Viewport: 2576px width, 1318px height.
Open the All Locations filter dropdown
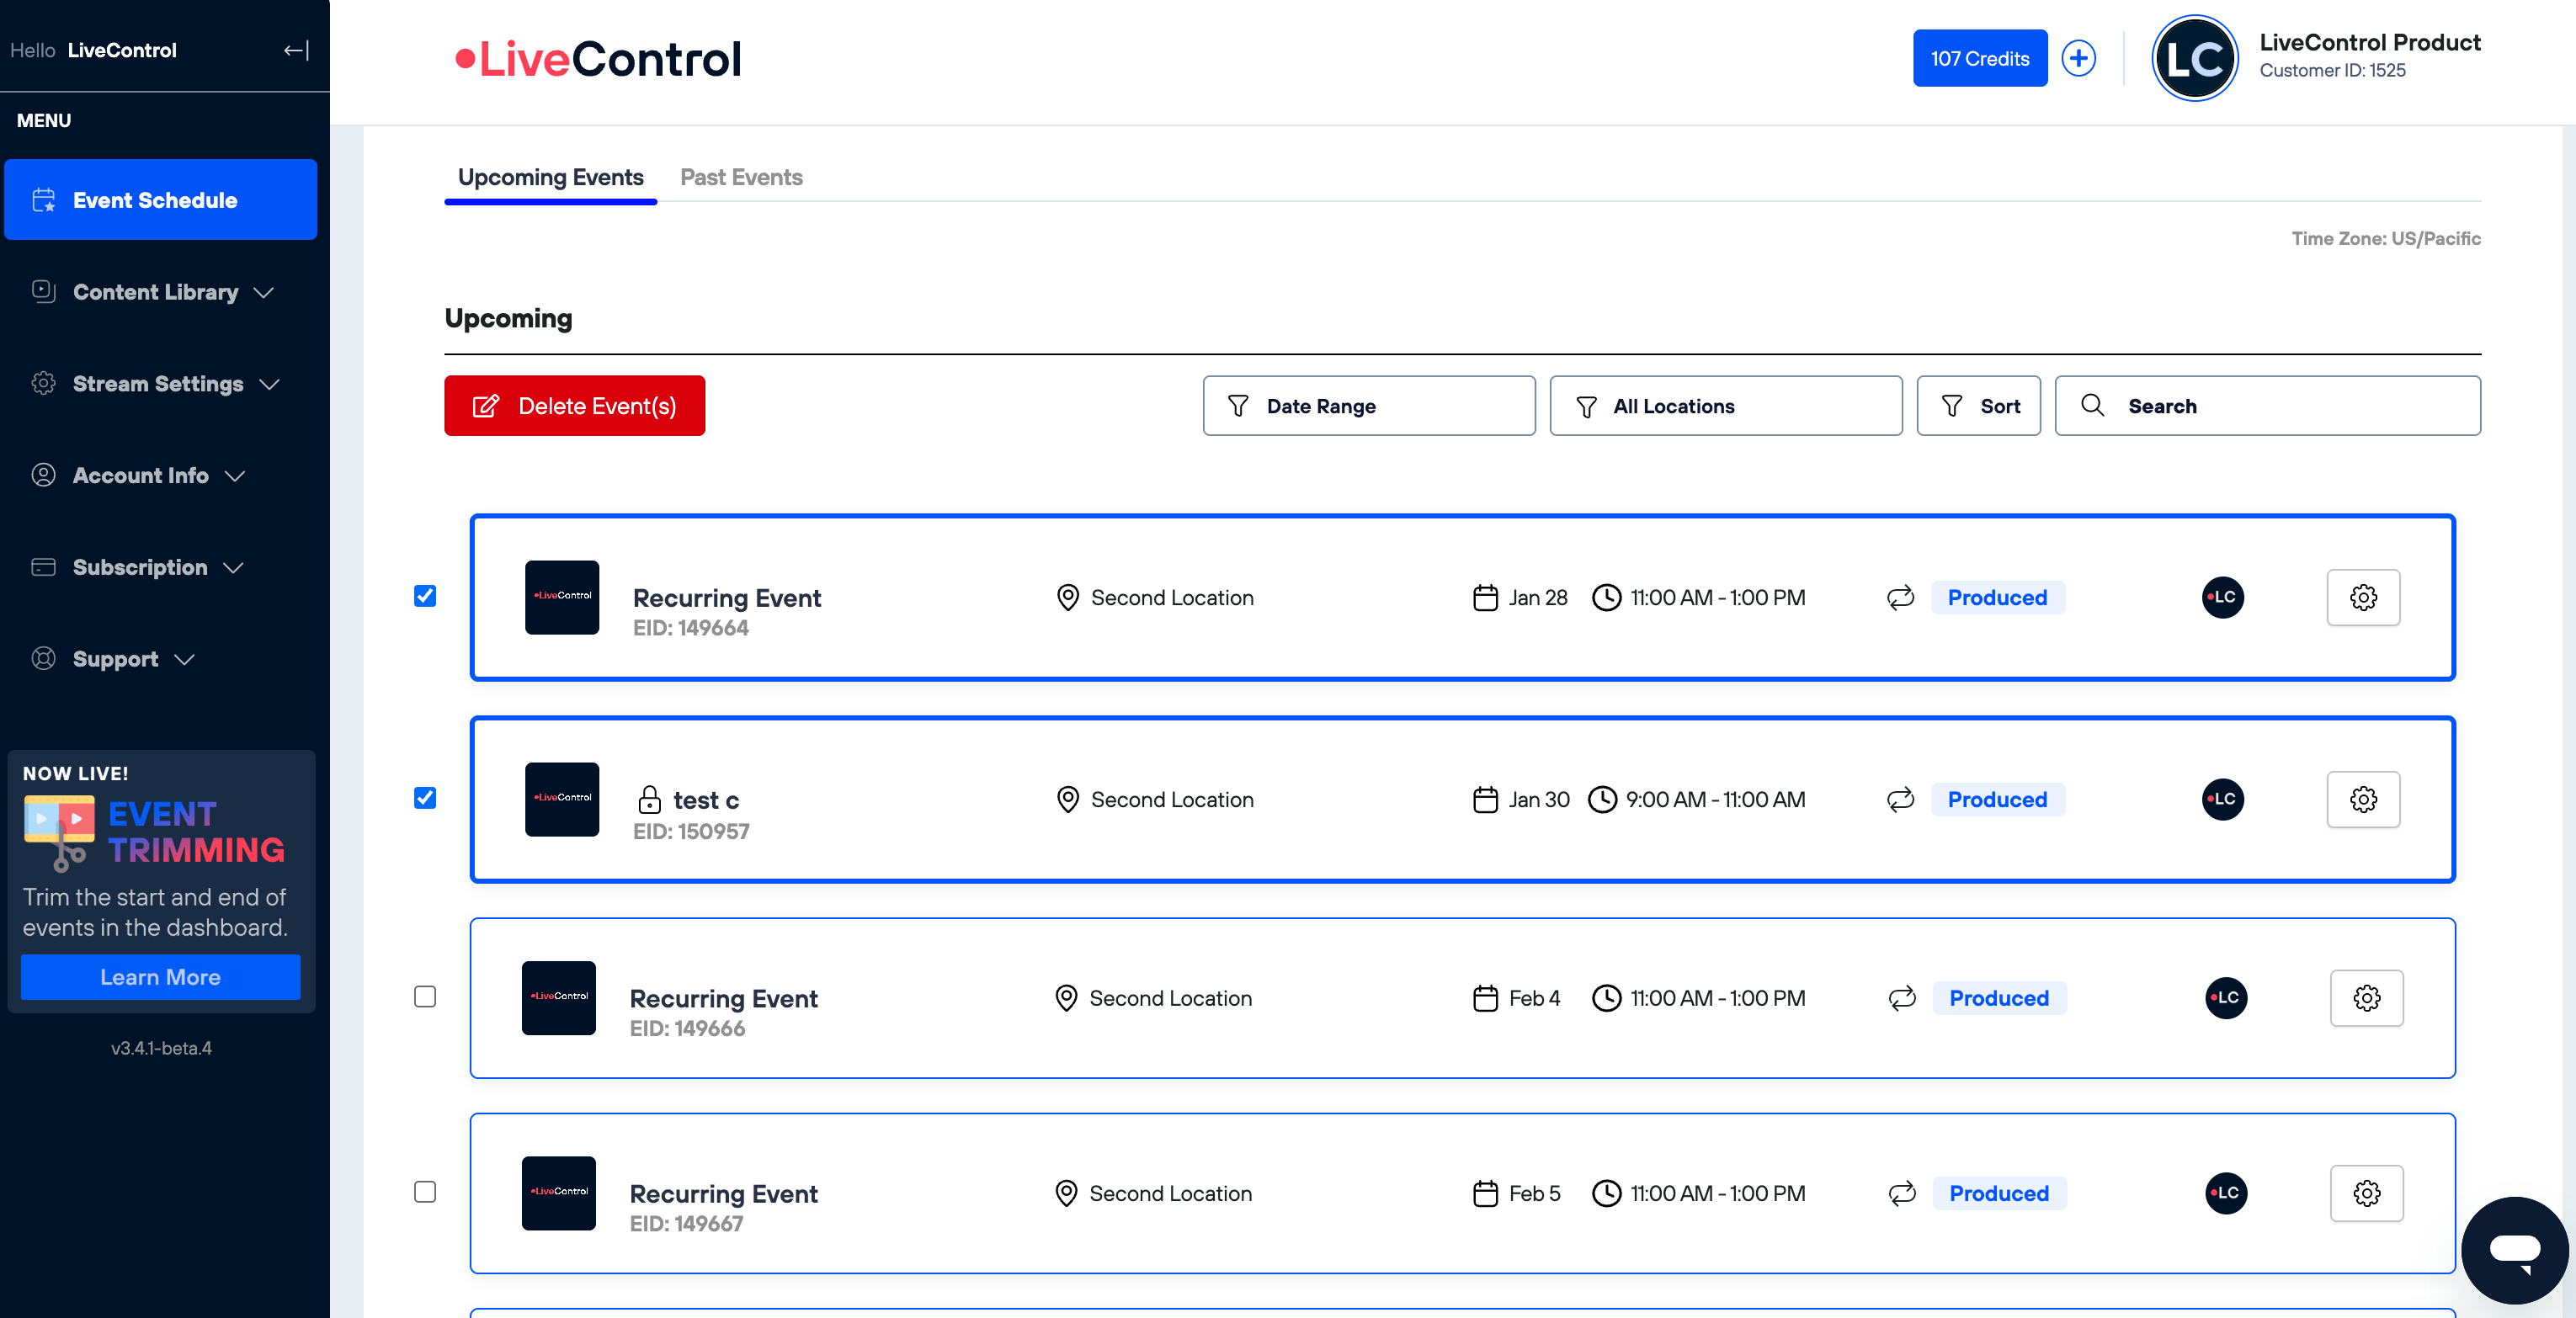tap(1725, 406)
